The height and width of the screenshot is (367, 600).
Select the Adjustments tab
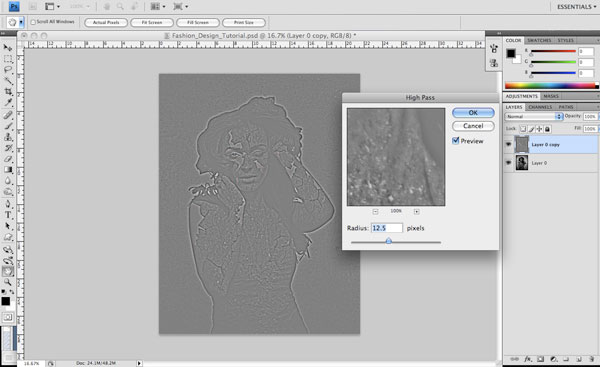[x=522, y=96]
